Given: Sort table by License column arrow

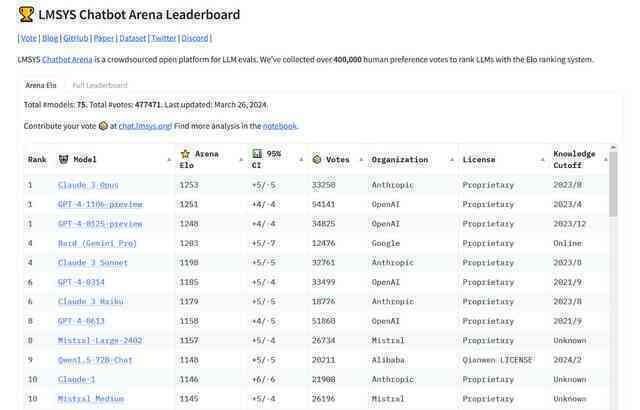Looking at the screenshot, I should click(542, 160).
